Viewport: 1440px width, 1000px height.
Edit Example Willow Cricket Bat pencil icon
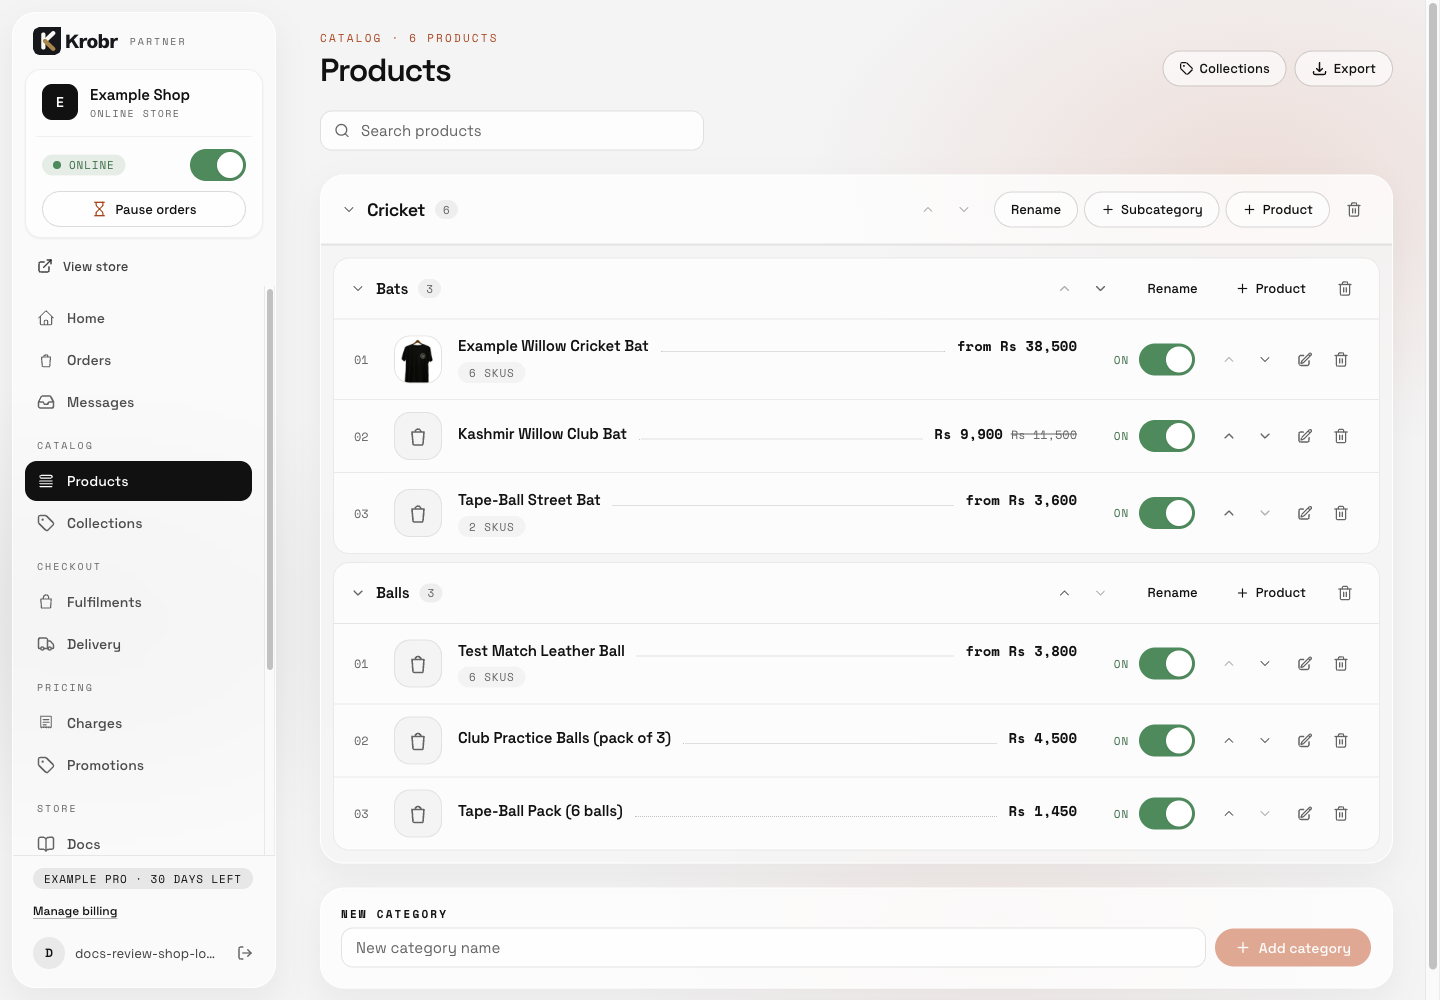[x=1305, y=360]
